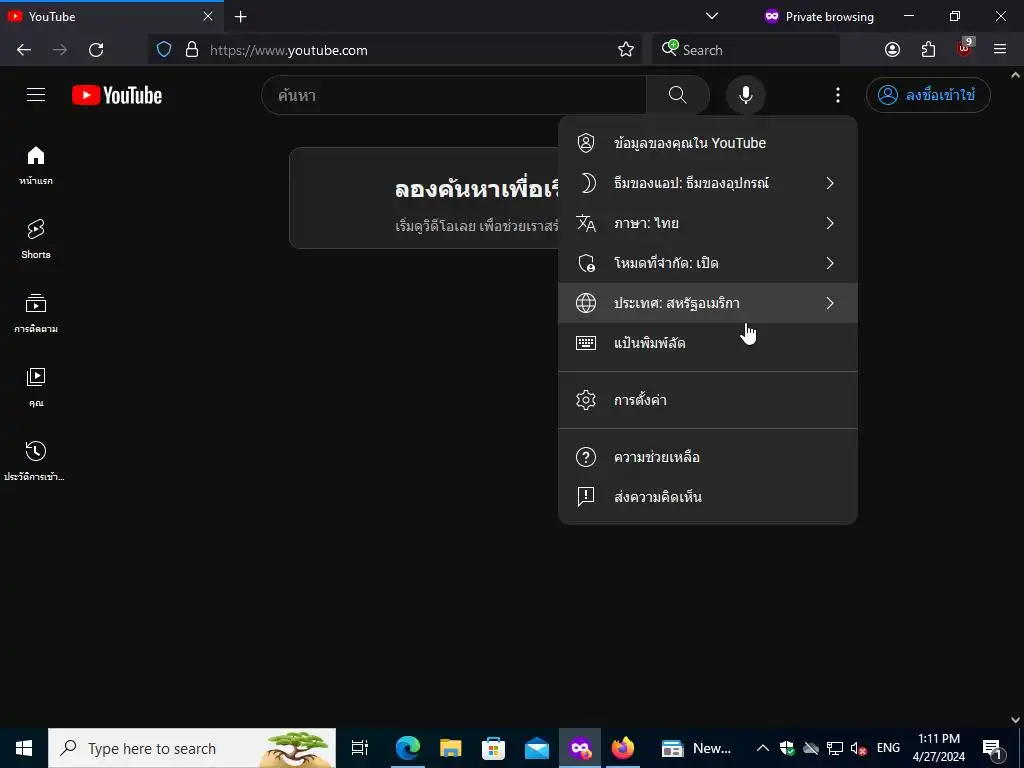Image resolution: width=1024 pixels, height=768 pixels.
Task: Open ประเทศ: สหรัฐอเมริกา location submenu
Action: tap(708, 303)
